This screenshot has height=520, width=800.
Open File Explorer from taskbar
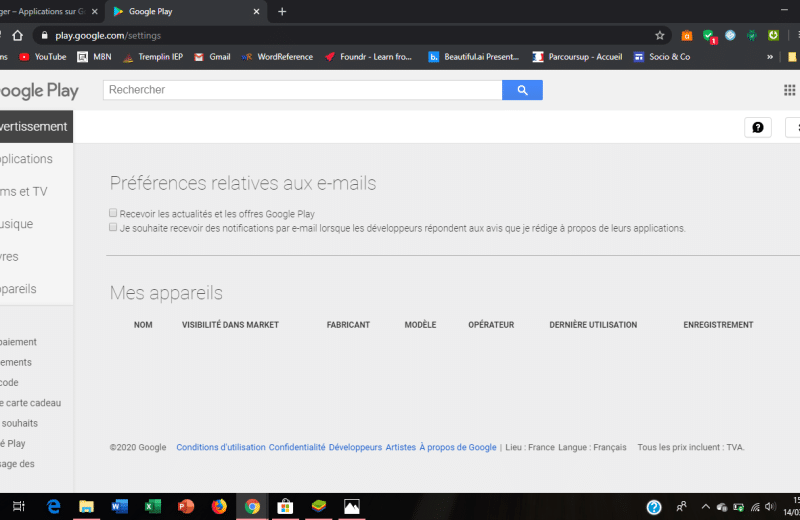click(x=86, y=506)
